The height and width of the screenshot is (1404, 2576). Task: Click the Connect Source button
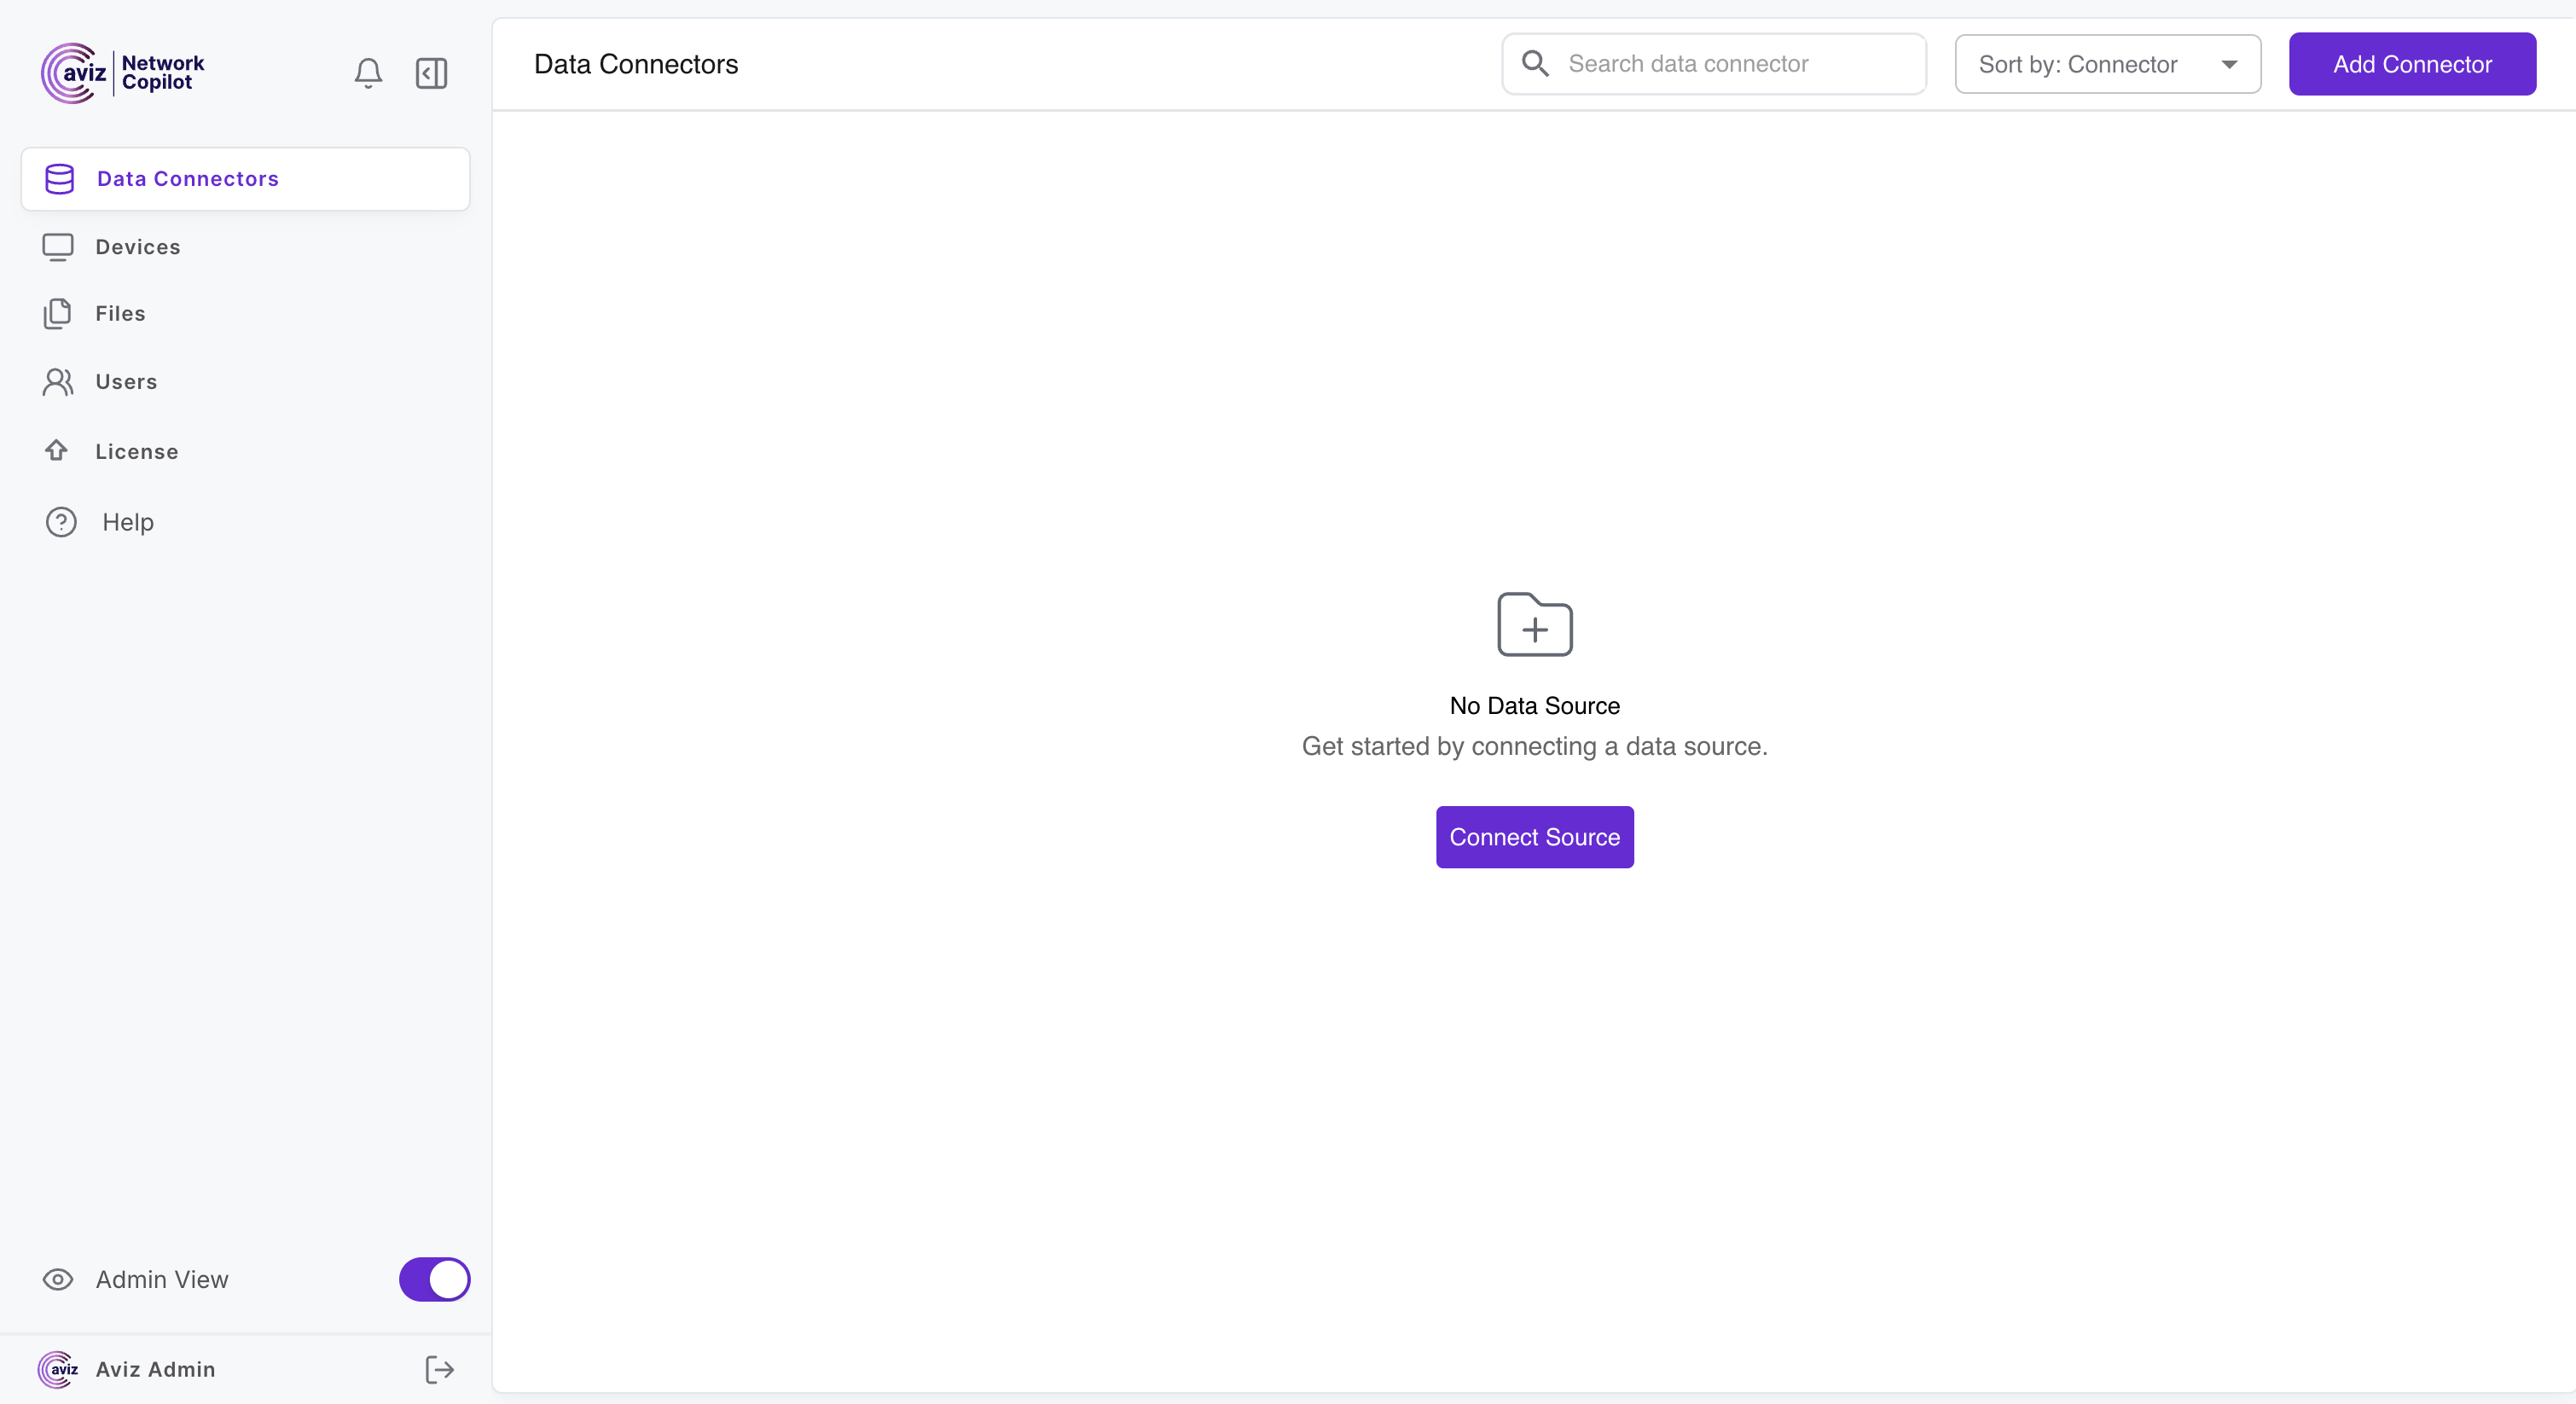point(1534,837)
